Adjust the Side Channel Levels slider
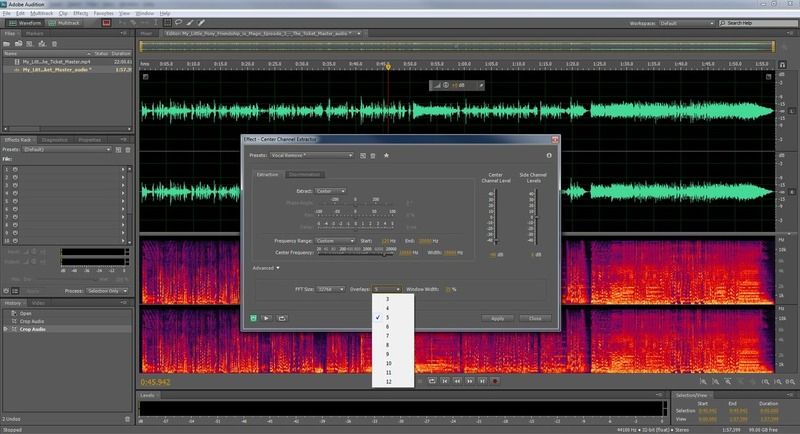This screenshot has height=434, width=800. click(x=536, y=217)
